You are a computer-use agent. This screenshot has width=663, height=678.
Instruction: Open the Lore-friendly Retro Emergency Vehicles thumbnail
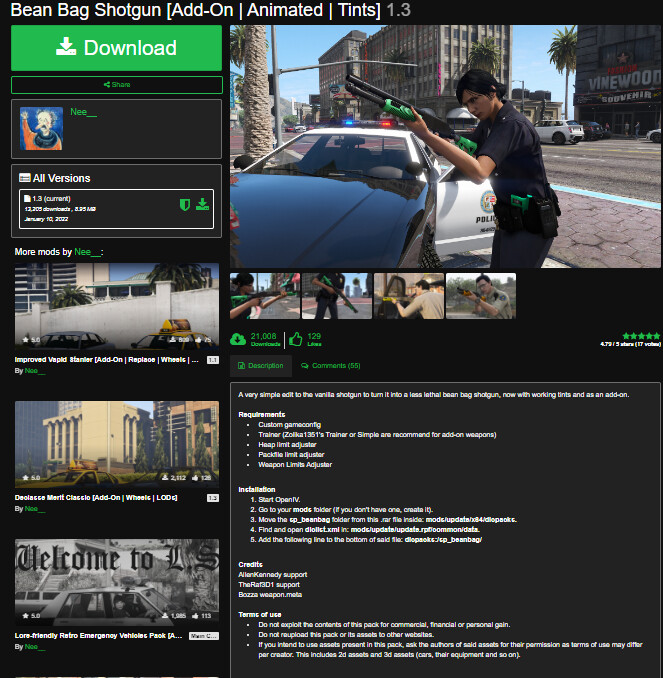coord(117,582)
